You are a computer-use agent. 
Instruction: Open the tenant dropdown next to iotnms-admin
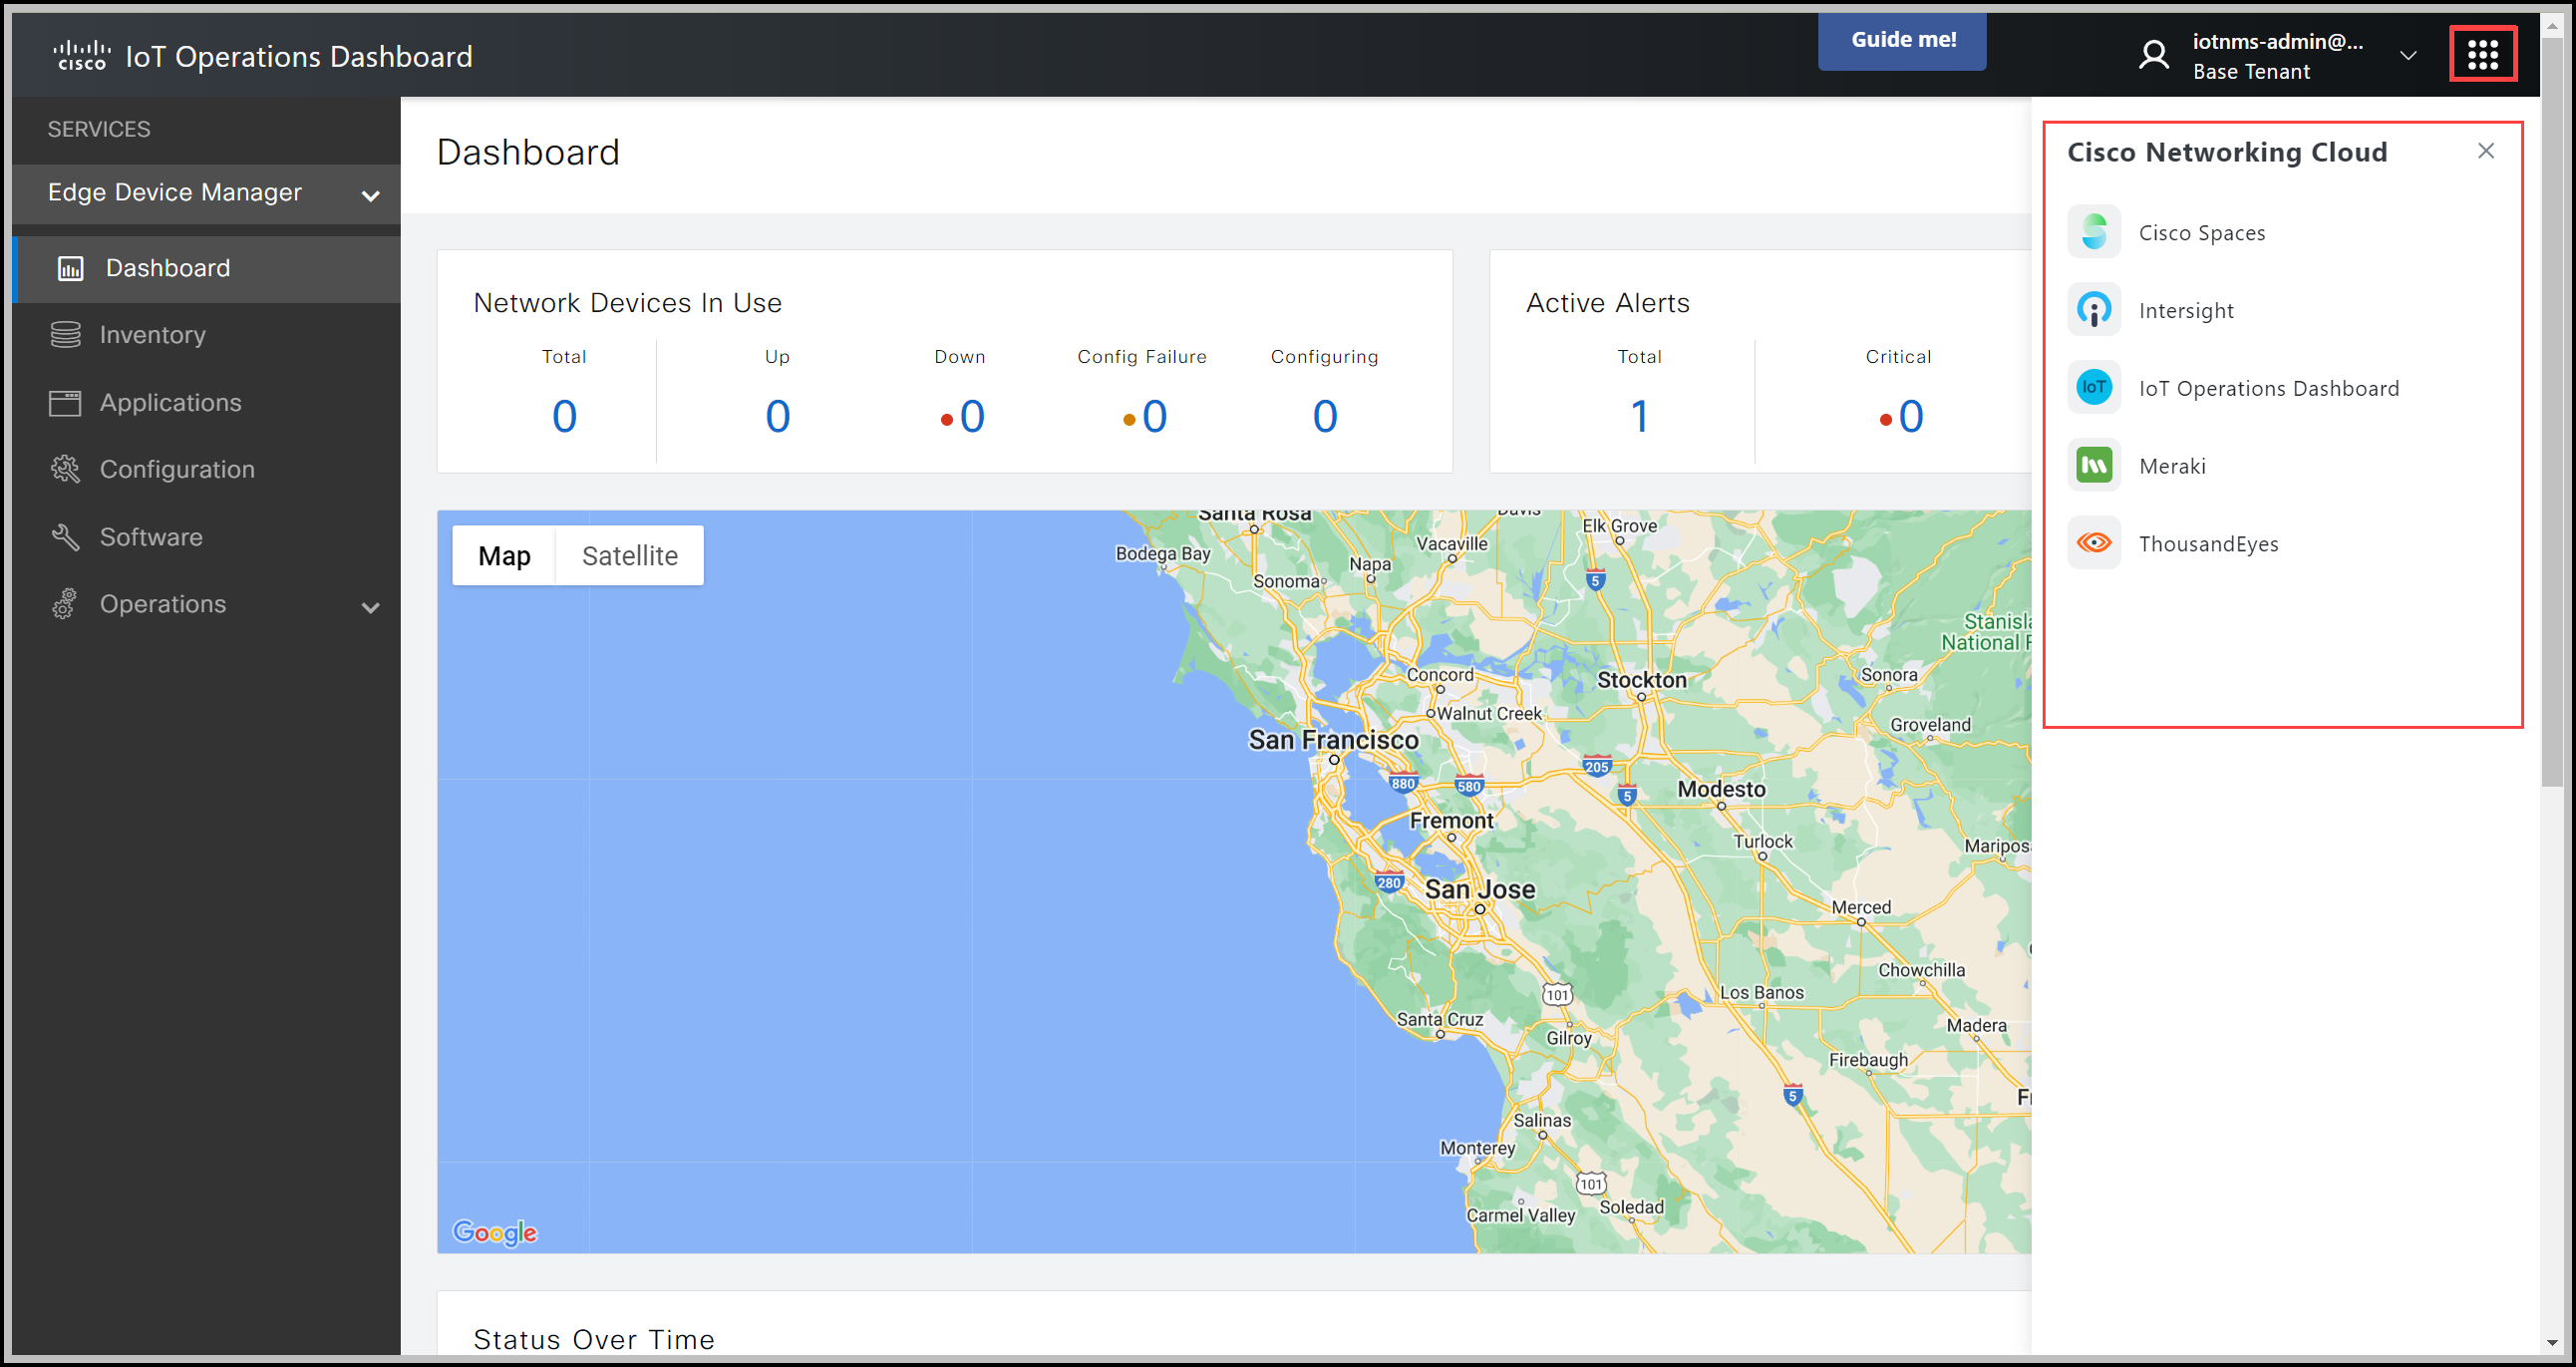pyautogui.click(x=2409, y=55)
